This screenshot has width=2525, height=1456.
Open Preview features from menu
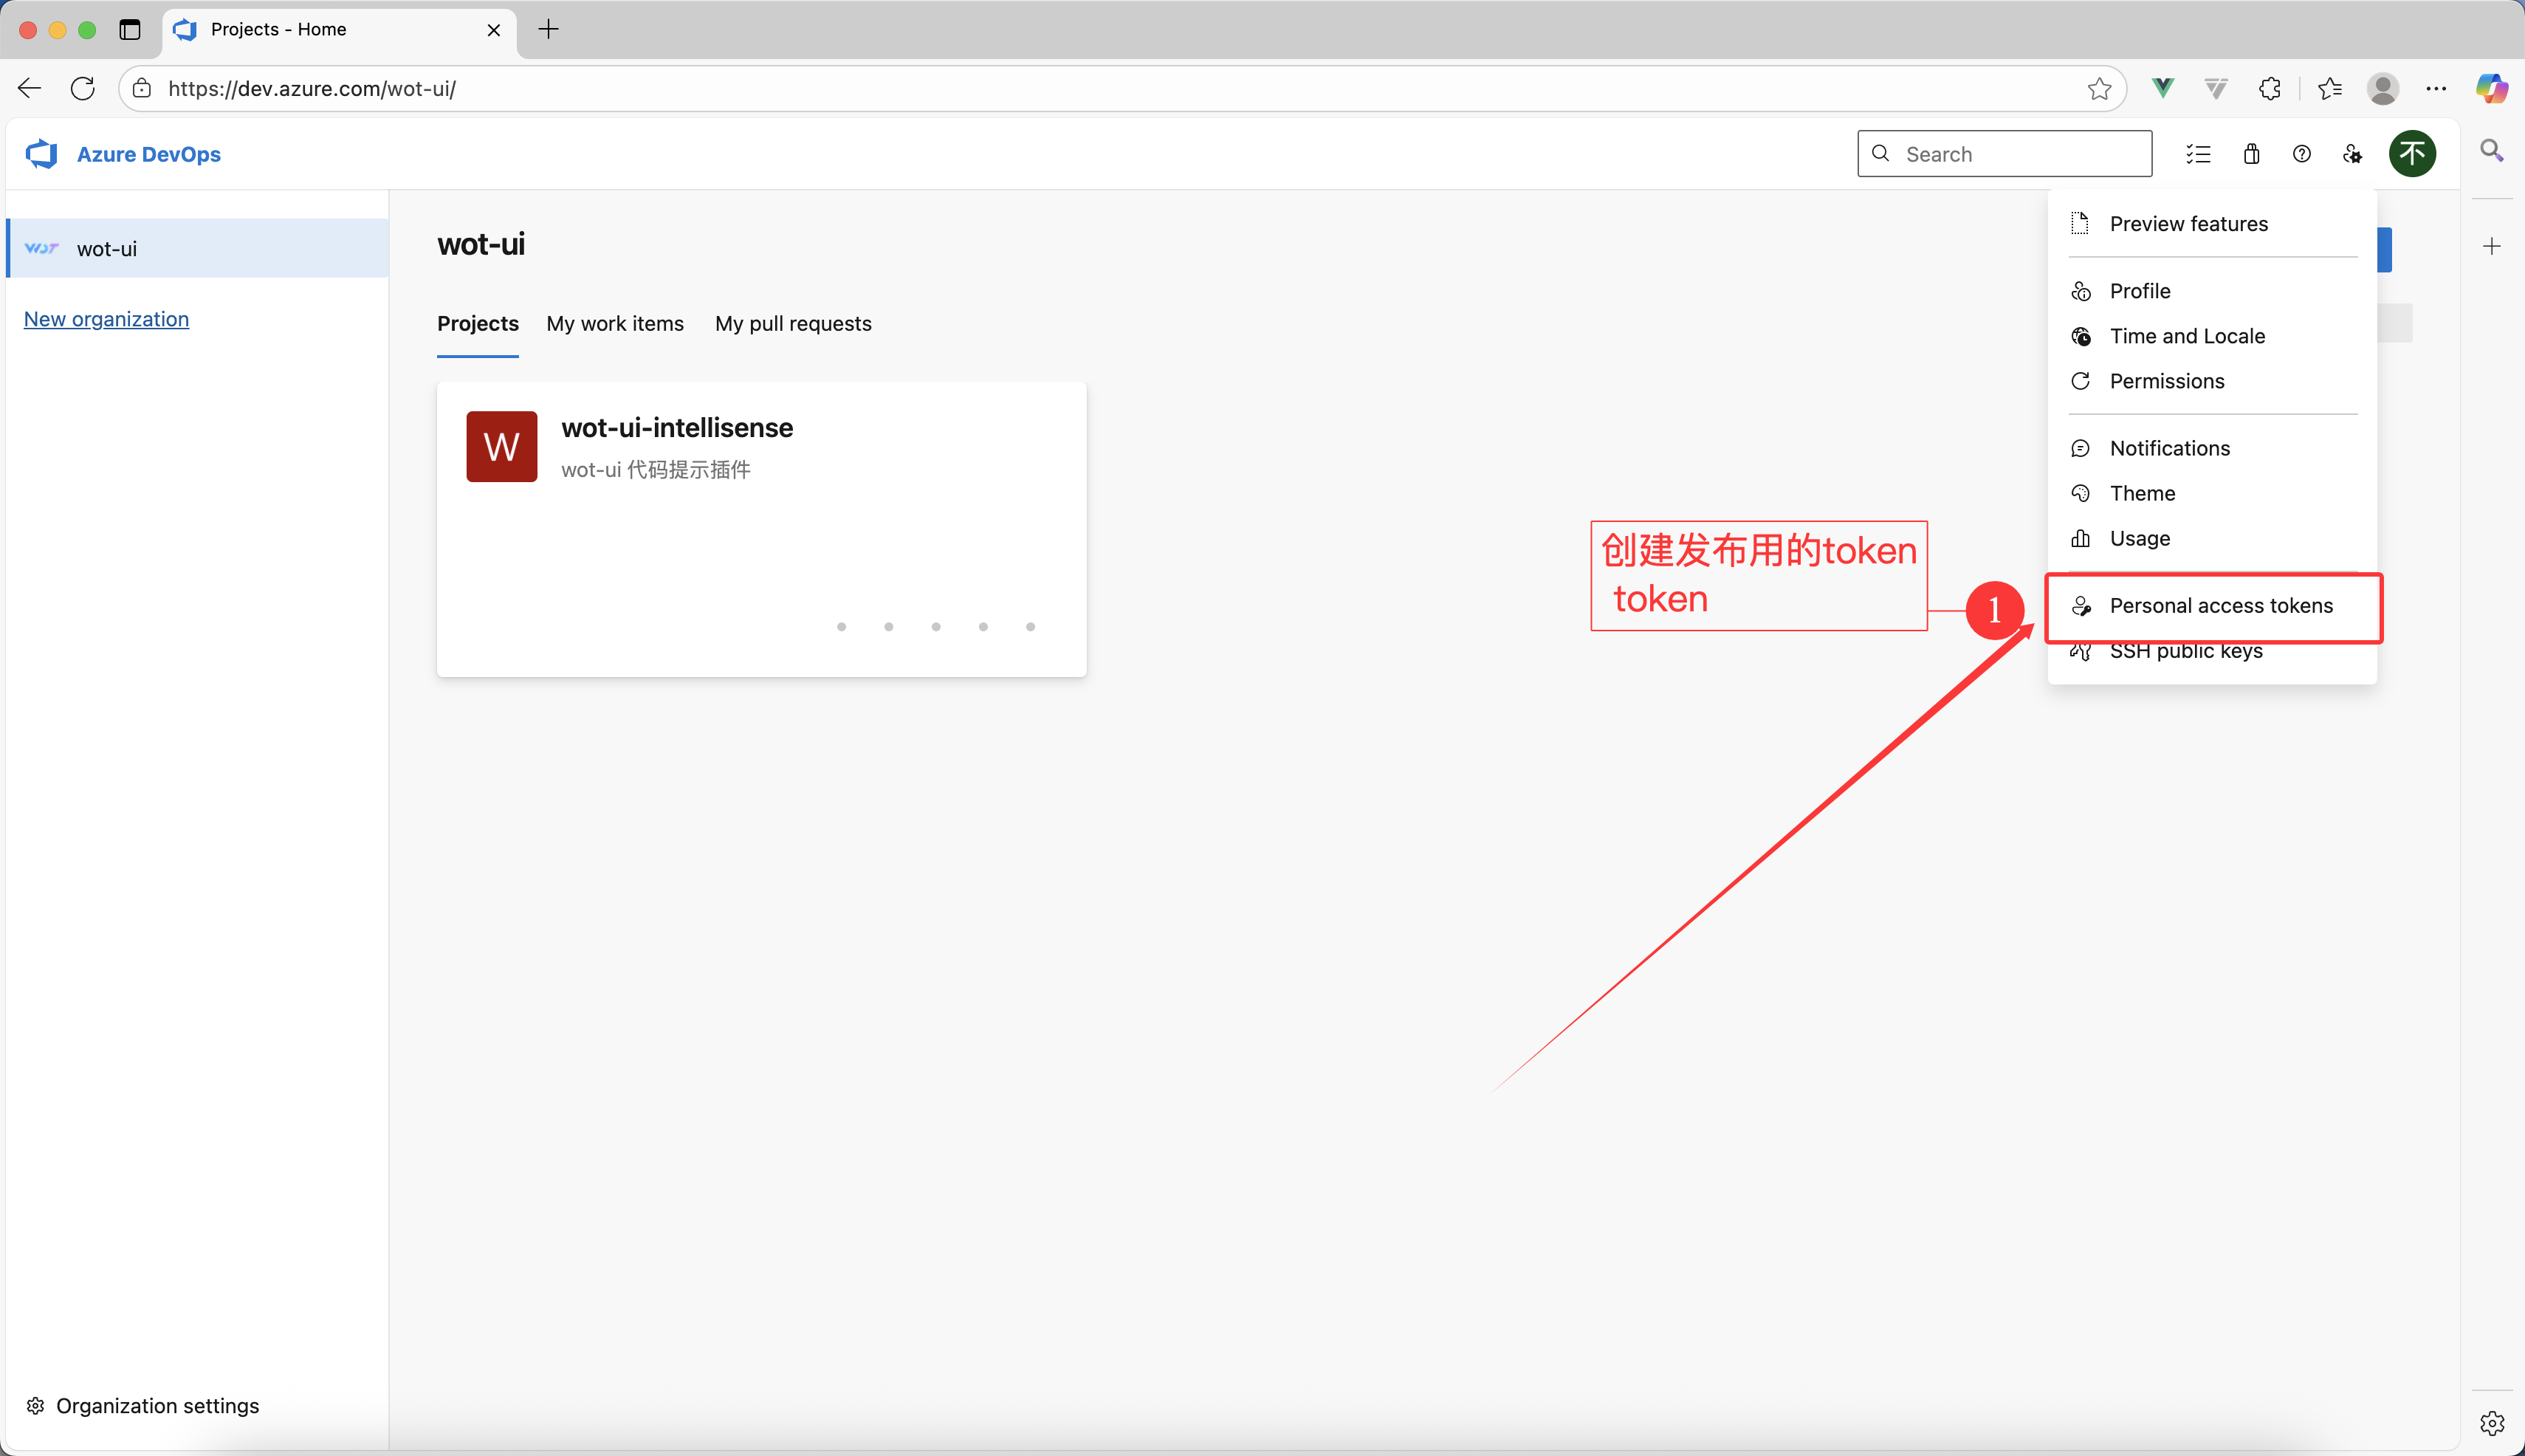[x=2188, y=224]
